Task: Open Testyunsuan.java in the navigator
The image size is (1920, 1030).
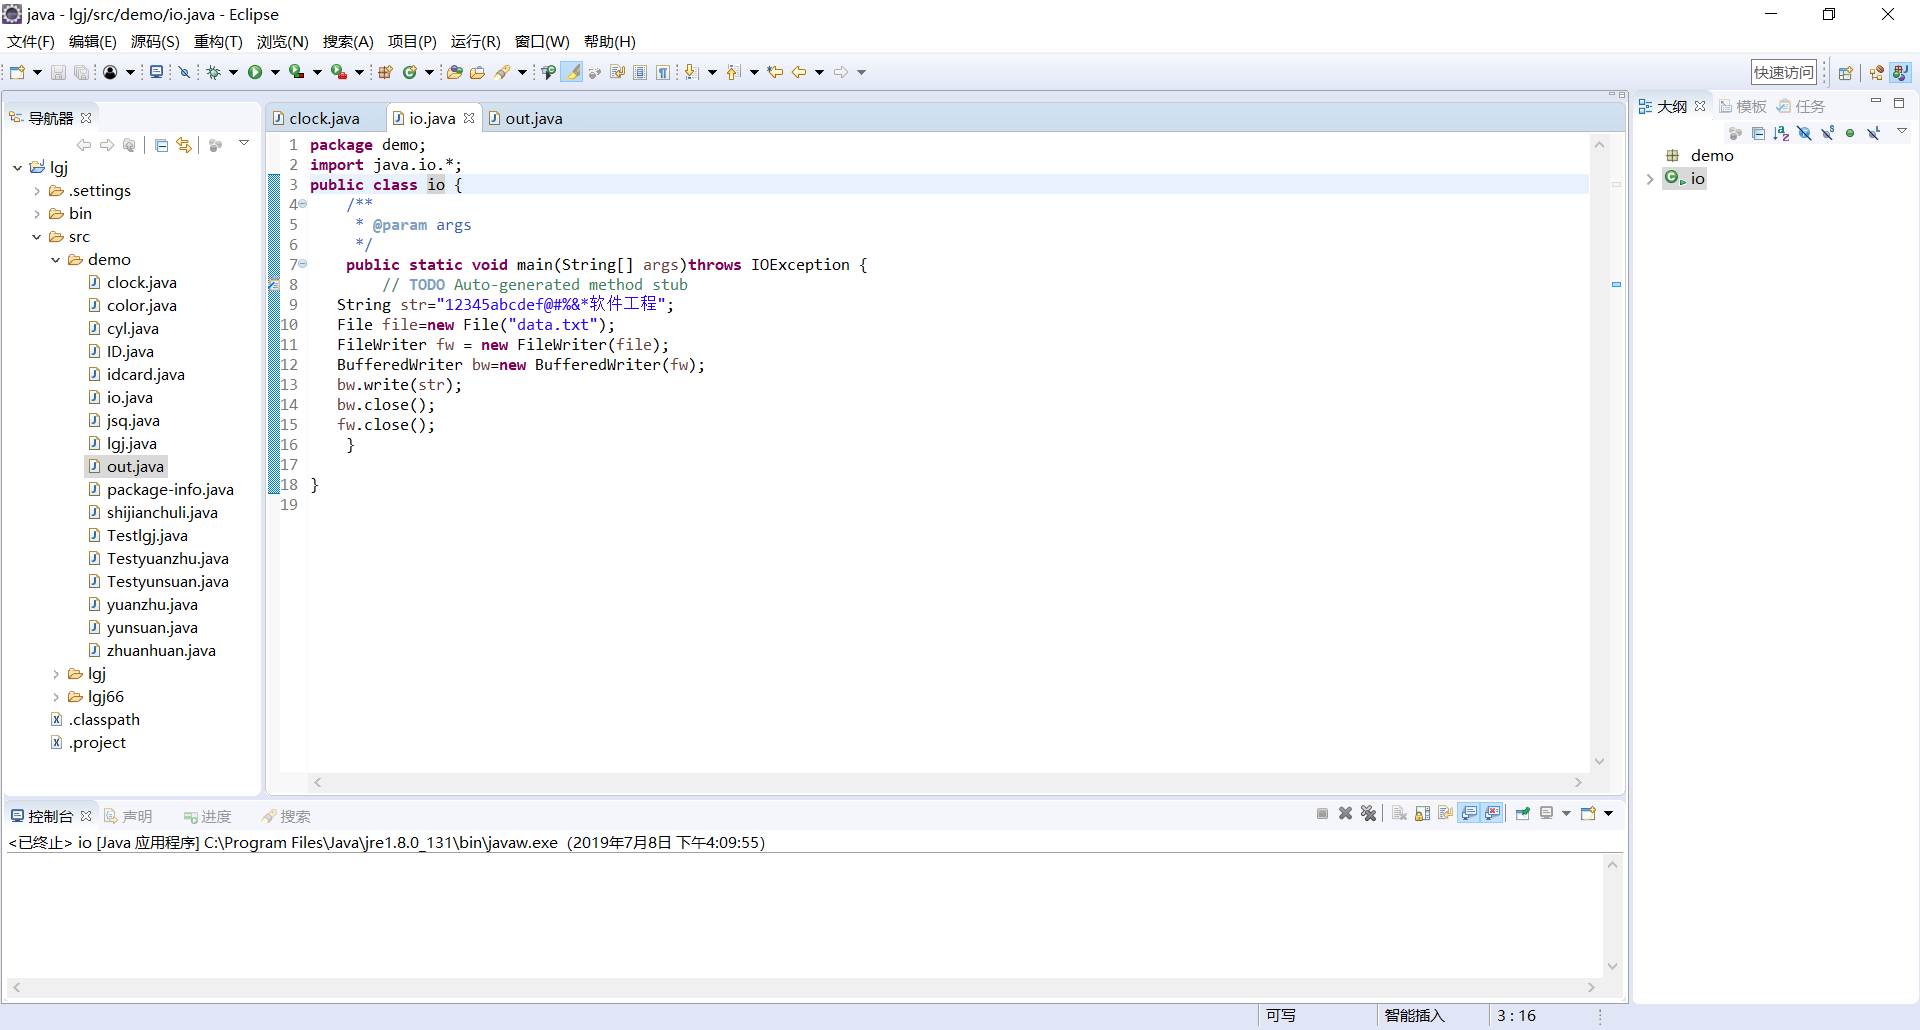Action: coord(167,582)
